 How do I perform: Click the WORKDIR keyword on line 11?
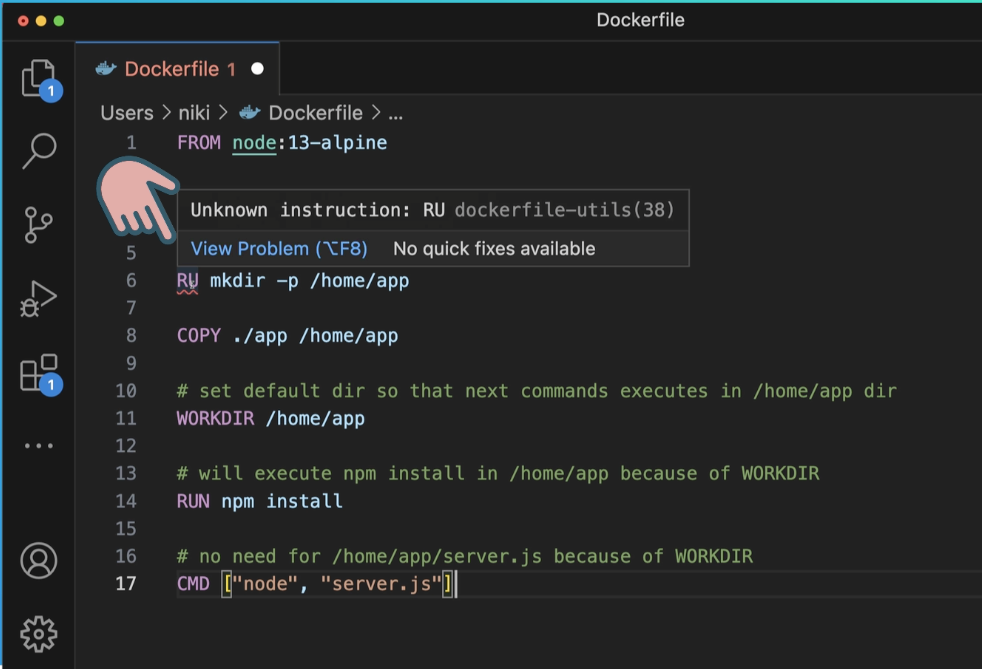(215, 418)
